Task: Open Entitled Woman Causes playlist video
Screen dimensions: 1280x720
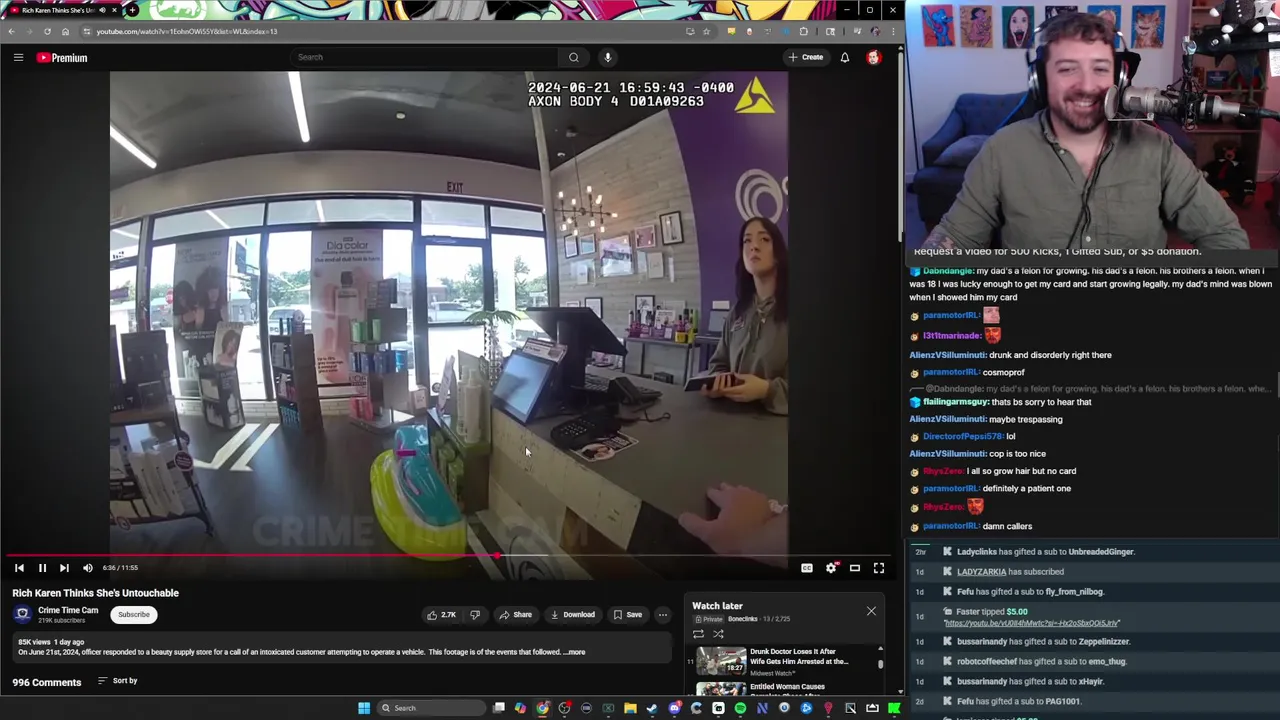Action: tap(787, 687)
